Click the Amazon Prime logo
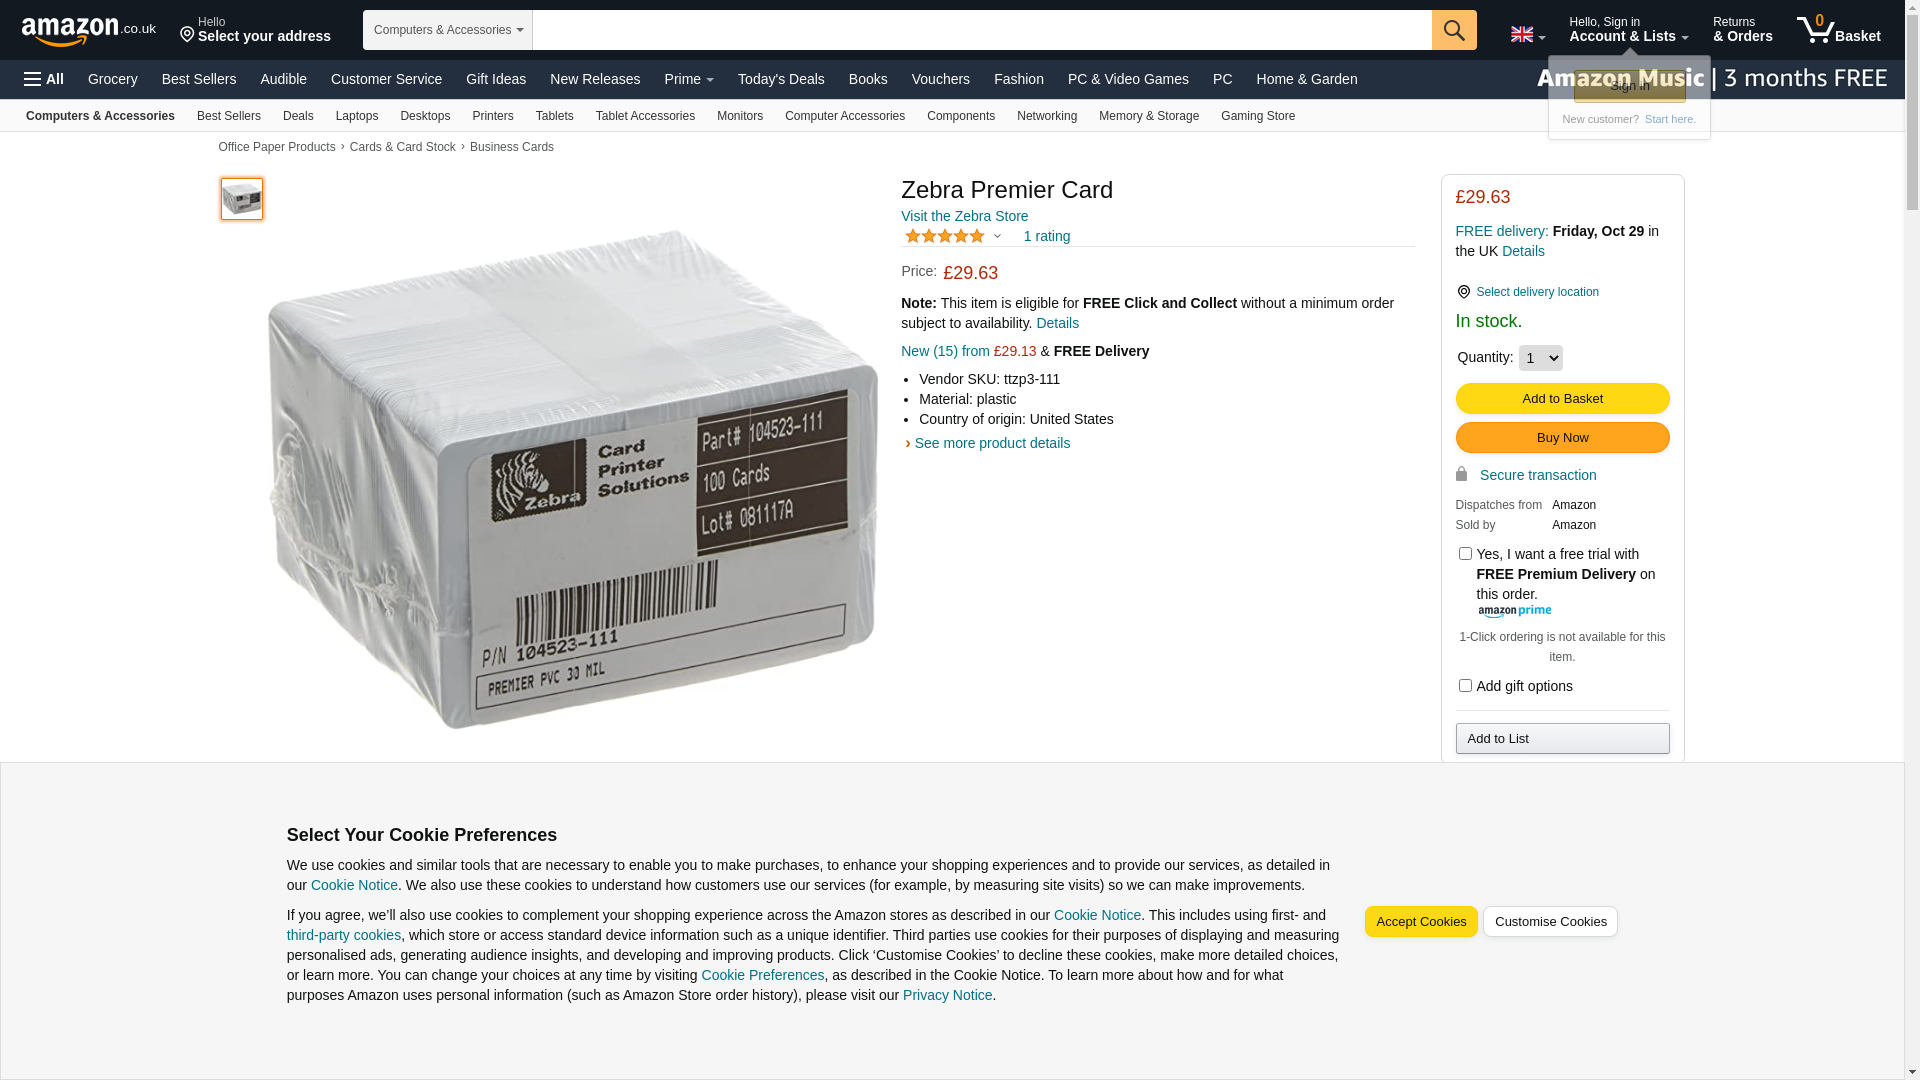Image resolution: width=1920 pixels, height=1080 pixels. tap(1514, 612)
